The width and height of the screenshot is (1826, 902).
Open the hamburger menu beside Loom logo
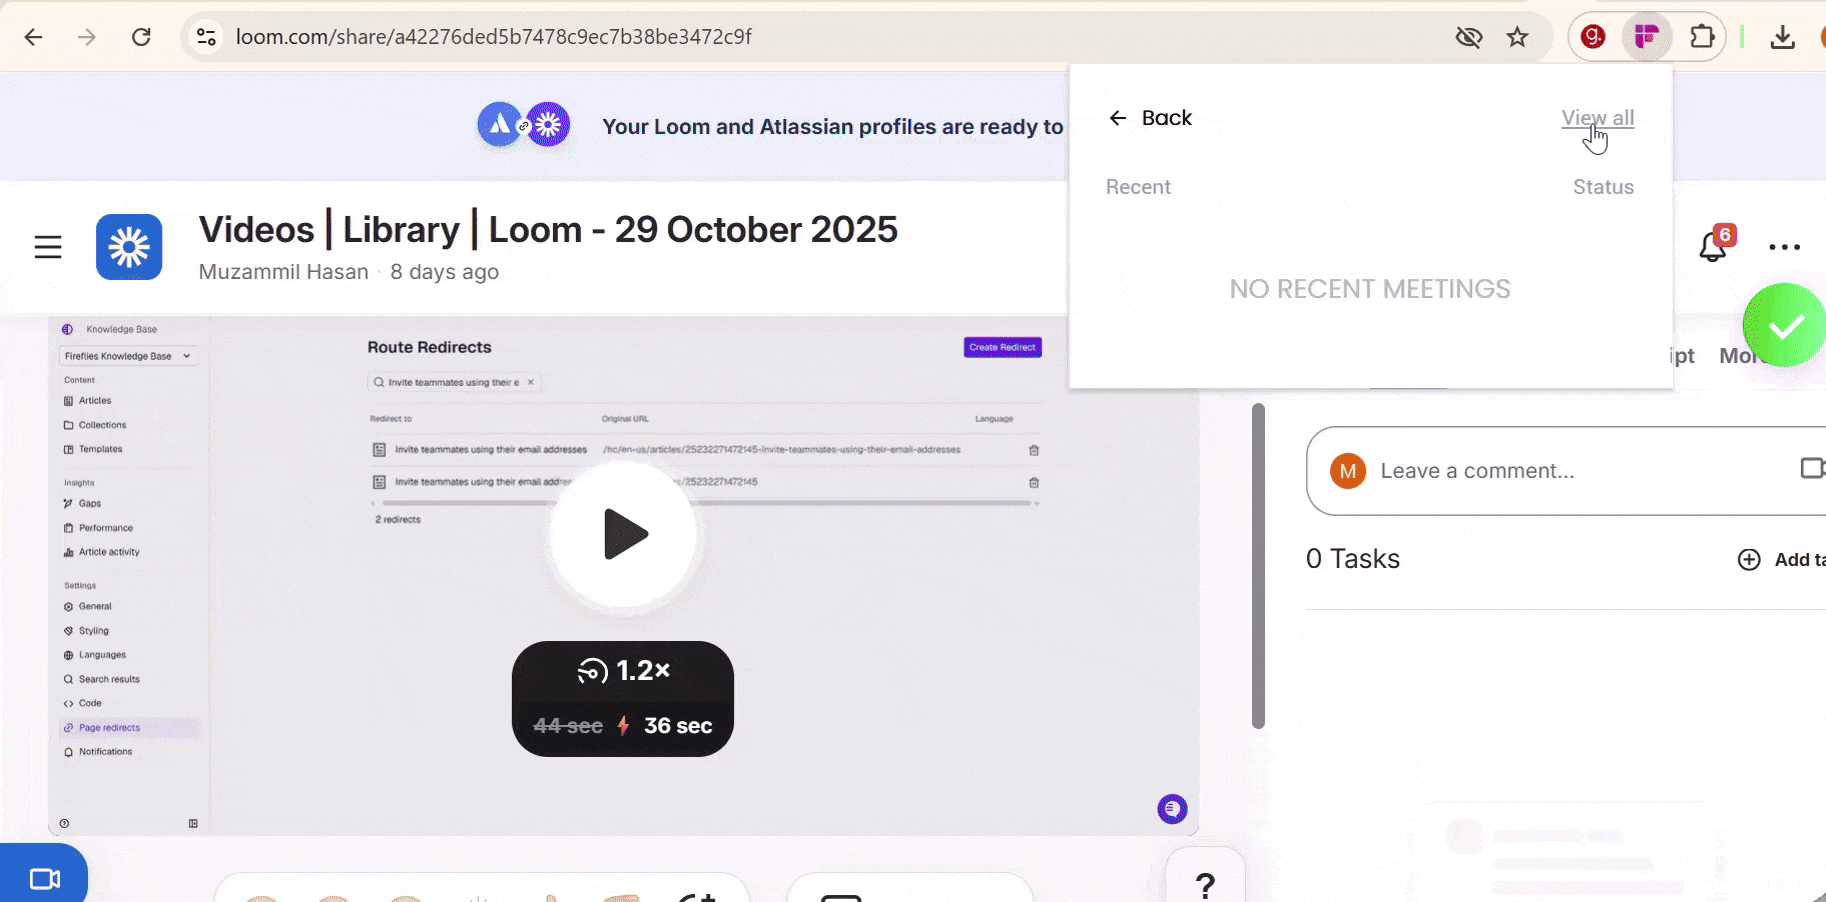[x=48, y=247]
